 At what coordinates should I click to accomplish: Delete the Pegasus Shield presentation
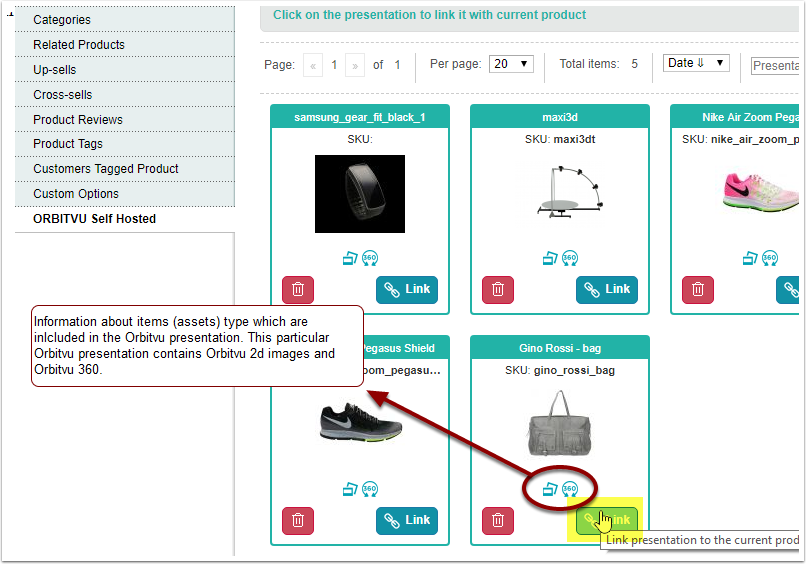(x=298, y=520)
